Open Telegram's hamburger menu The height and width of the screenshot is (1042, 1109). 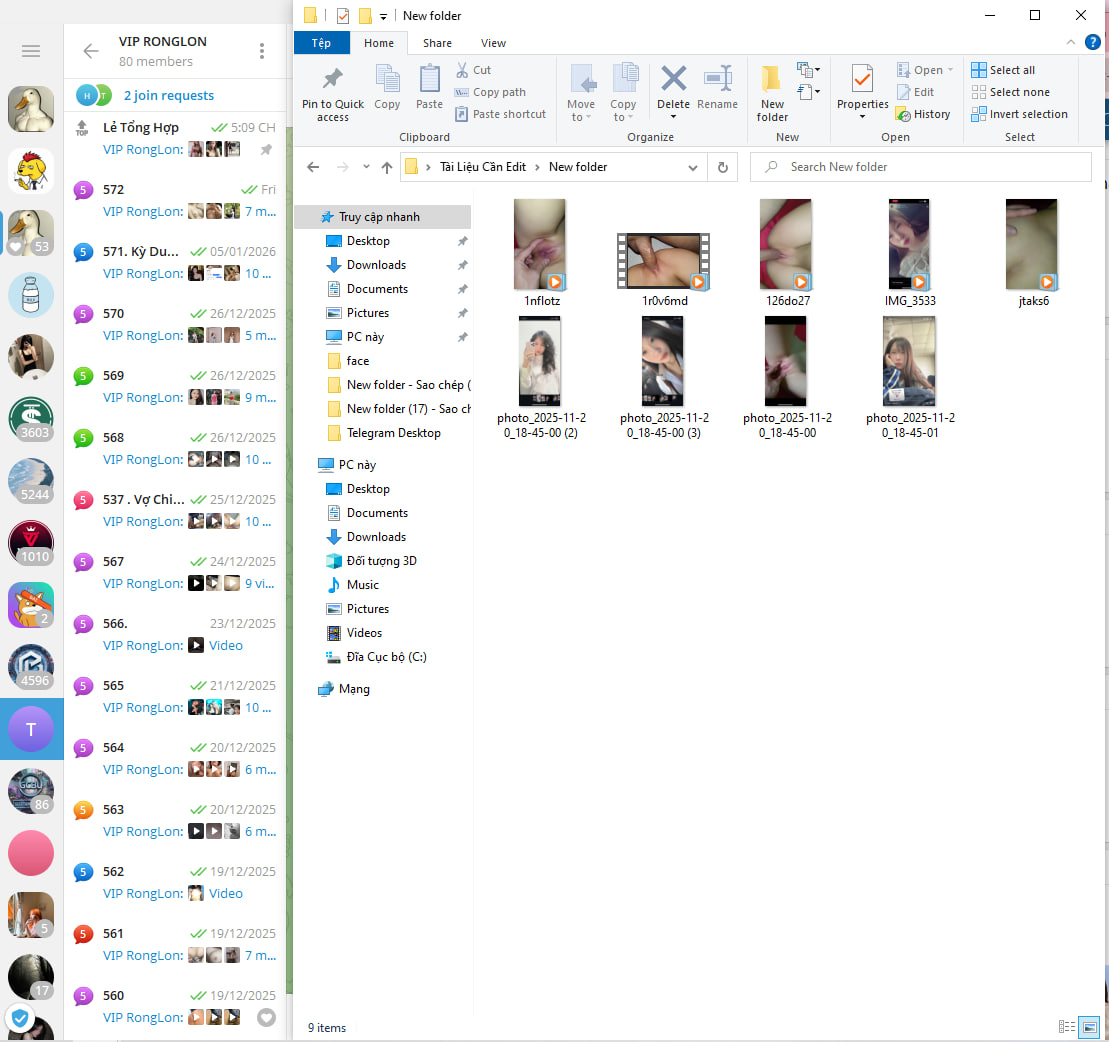(x=31, y=51)
